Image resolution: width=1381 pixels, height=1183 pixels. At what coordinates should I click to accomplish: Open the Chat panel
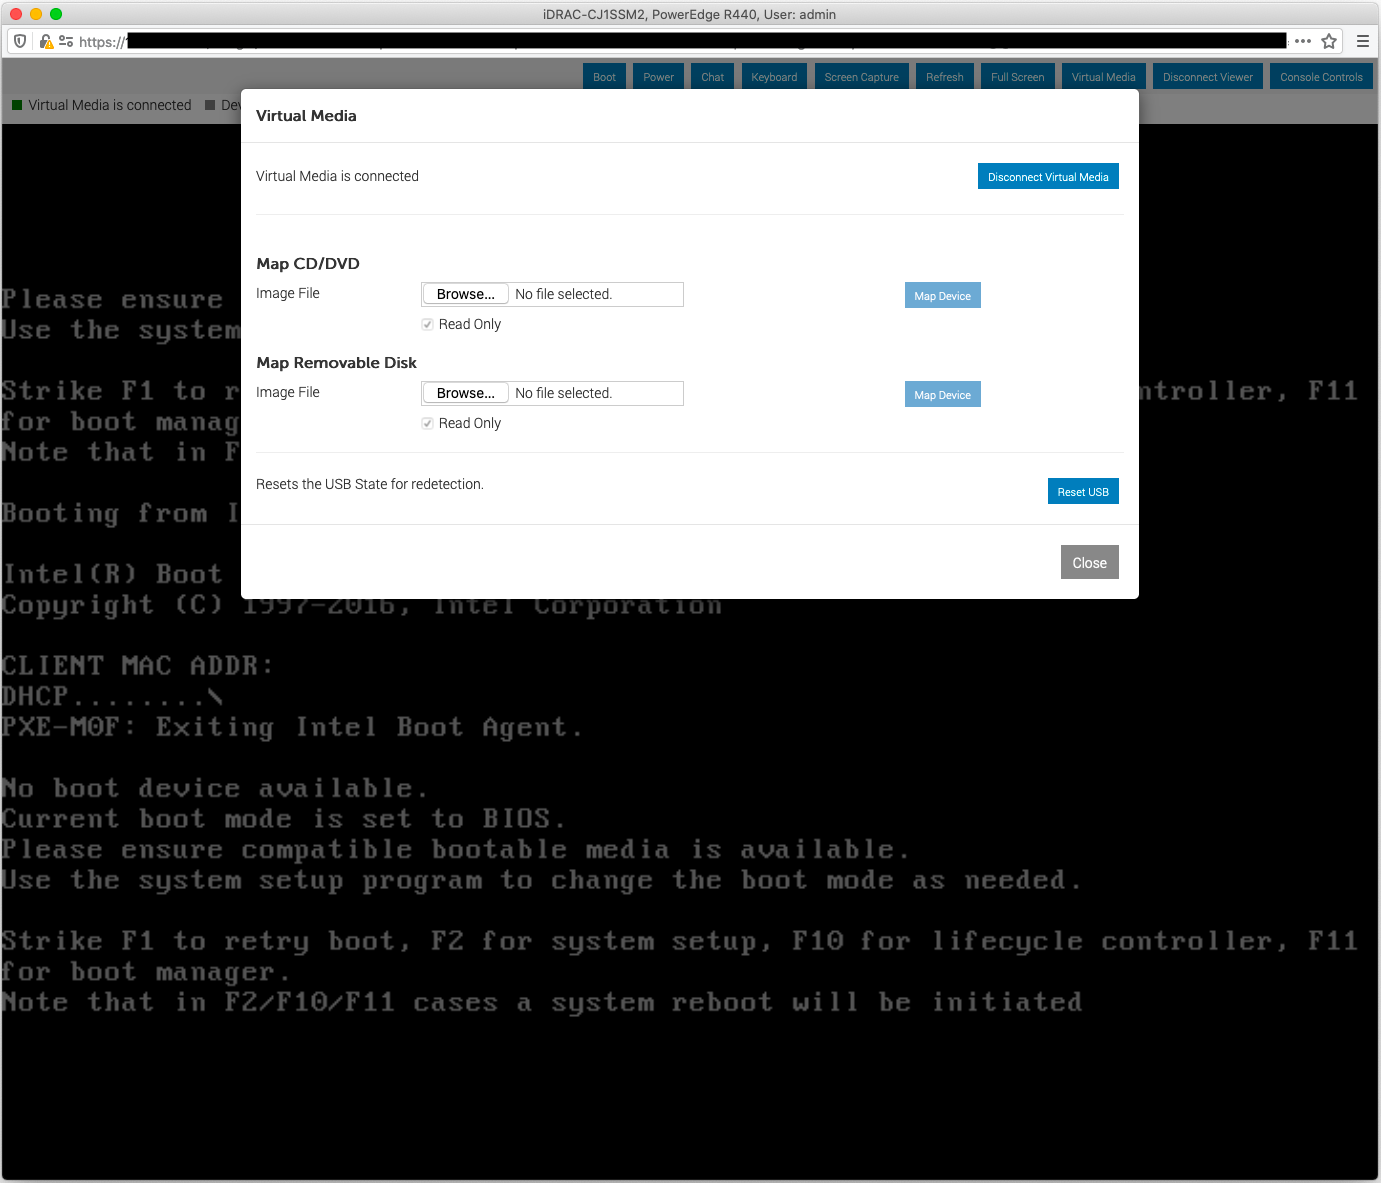712,76
